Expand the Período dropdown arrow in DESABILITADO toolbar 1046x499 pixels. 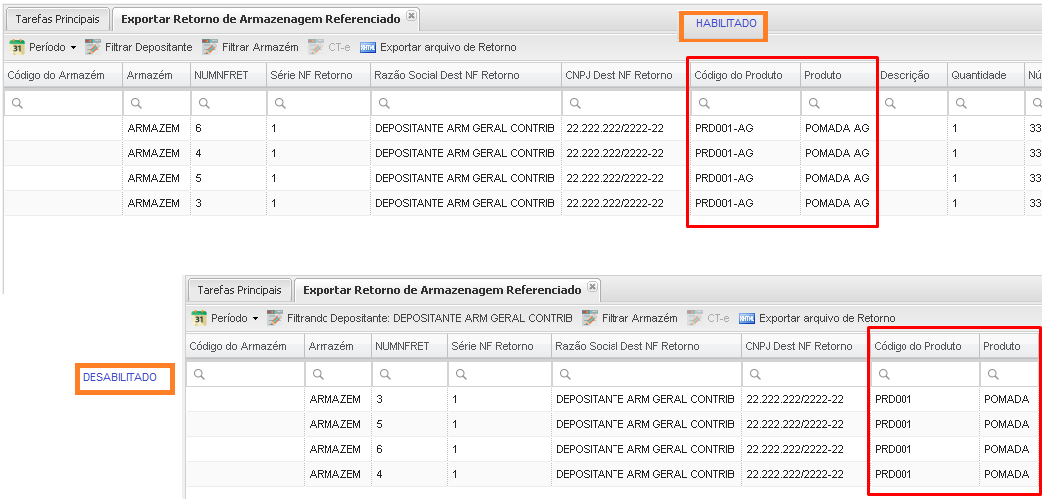click(255, 319)
